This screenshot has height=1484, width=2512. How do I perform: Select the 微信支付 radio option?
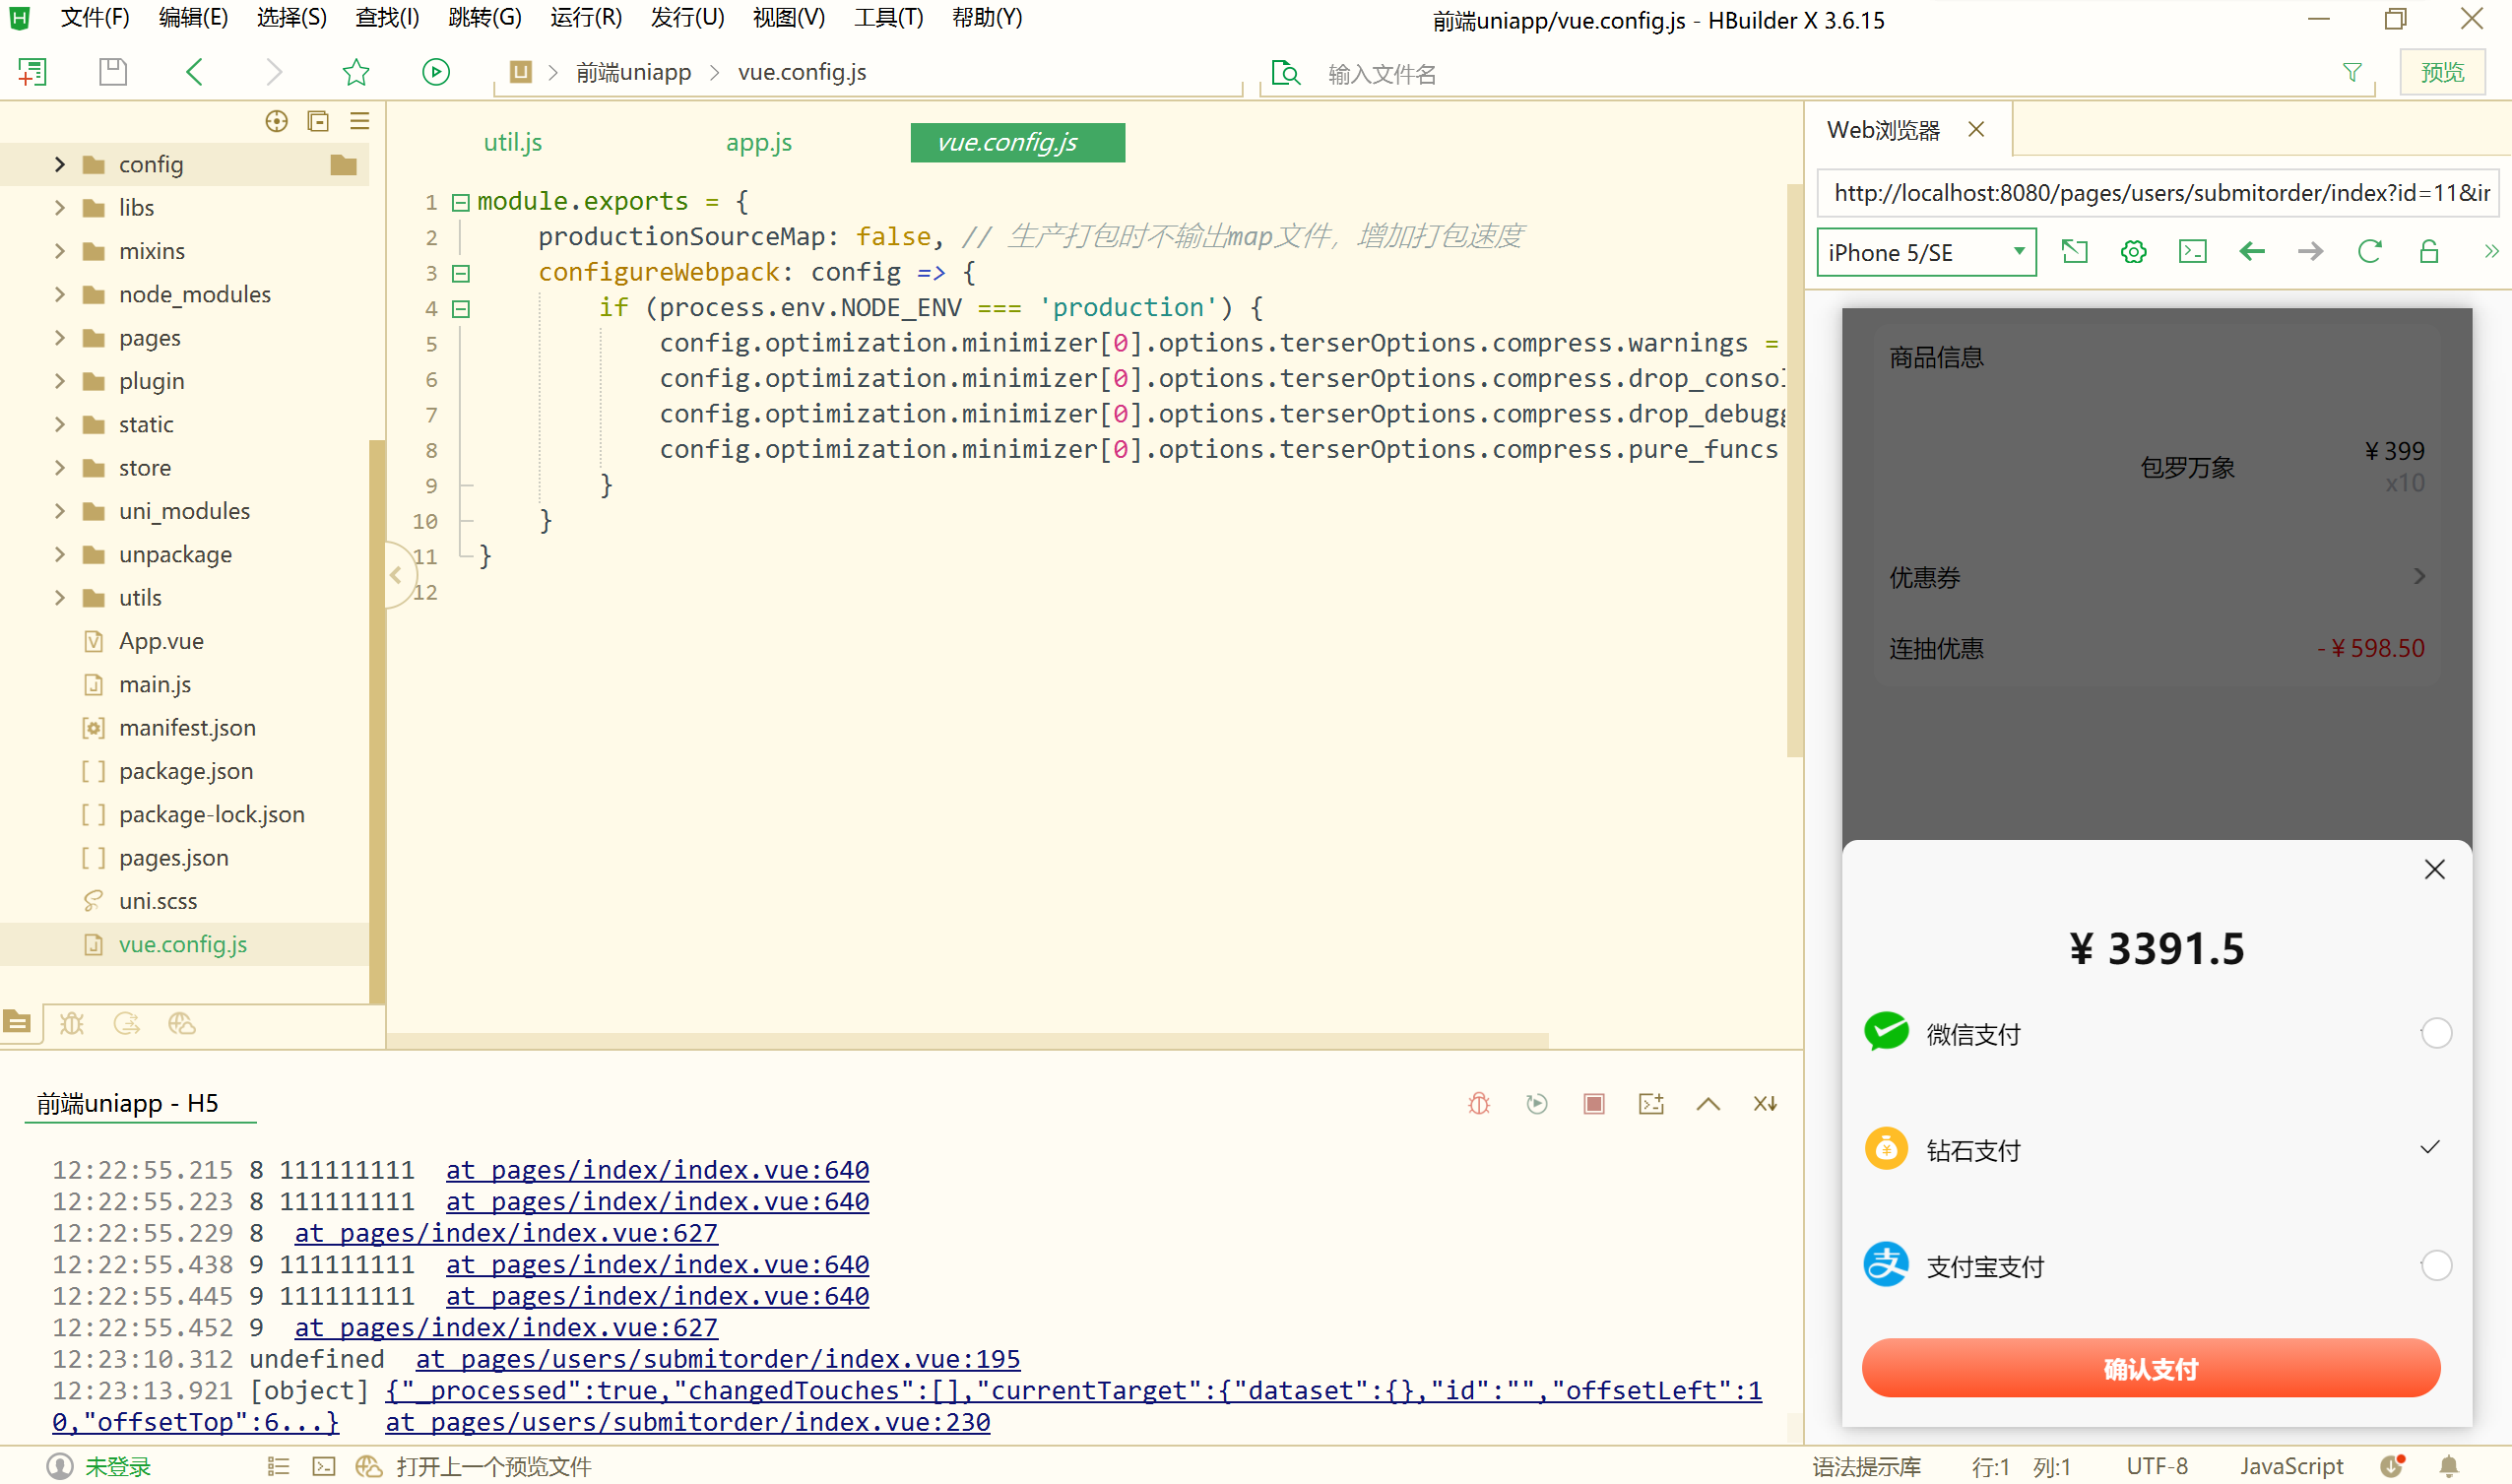click(x=2436, y=1033)
